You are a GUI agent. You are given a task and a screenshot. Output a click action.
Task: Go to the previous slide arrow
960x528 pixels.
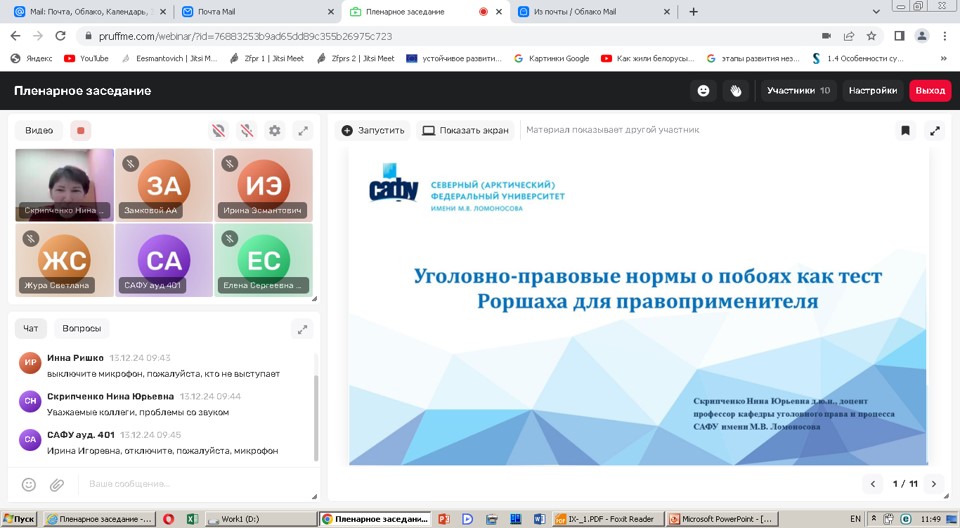tap(873, 484)
